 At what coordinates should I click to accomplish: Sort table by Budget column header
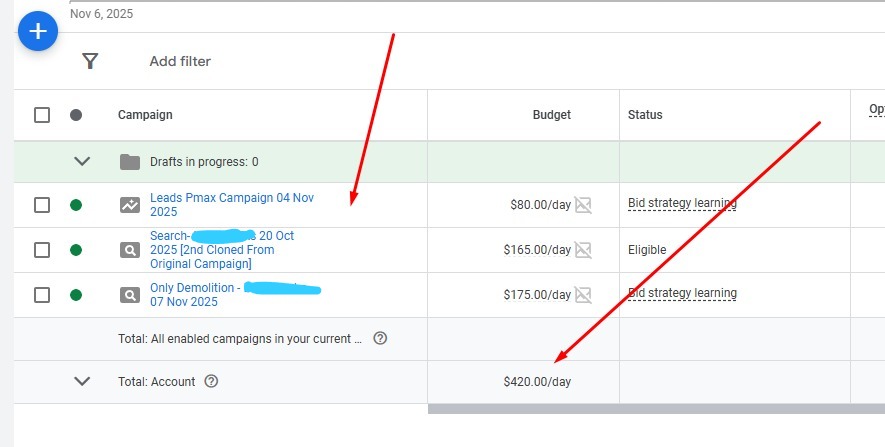coord(551,115)
